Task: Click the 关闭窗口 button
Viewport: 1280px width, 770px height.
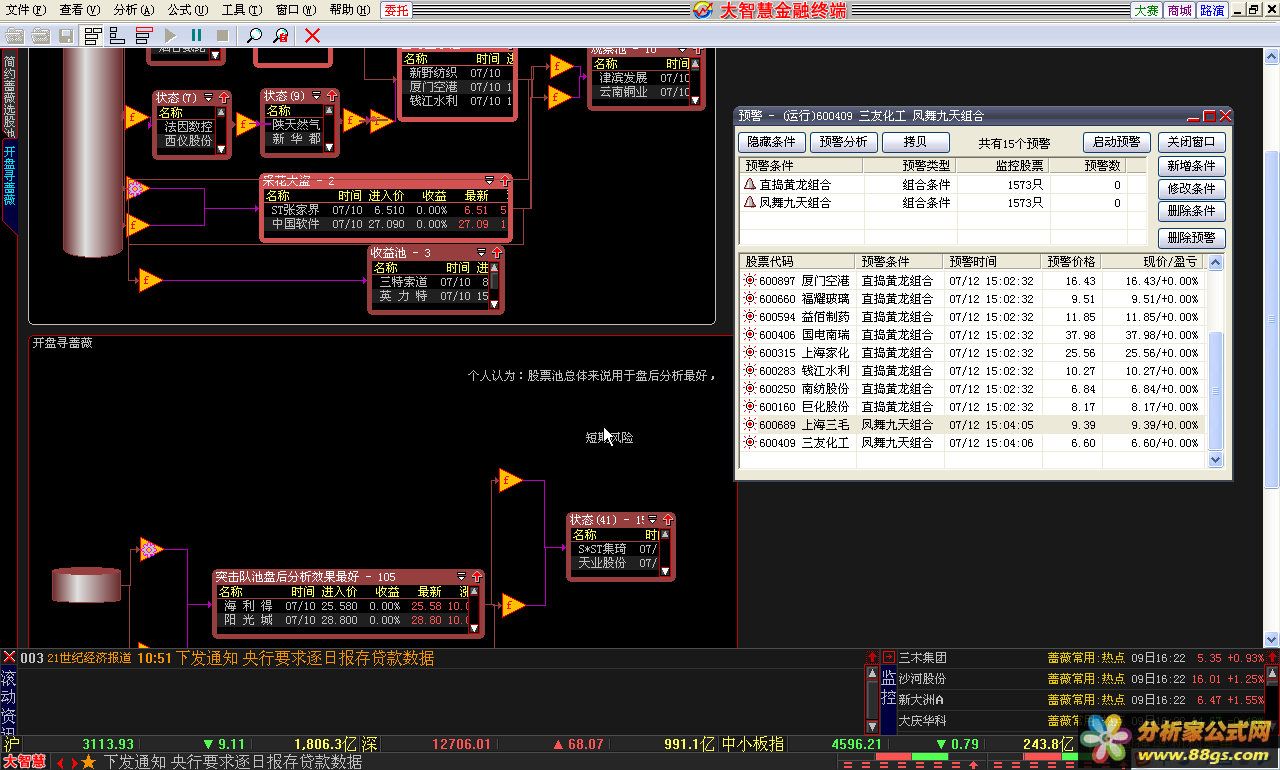Action: click(x=1191, y=142)
